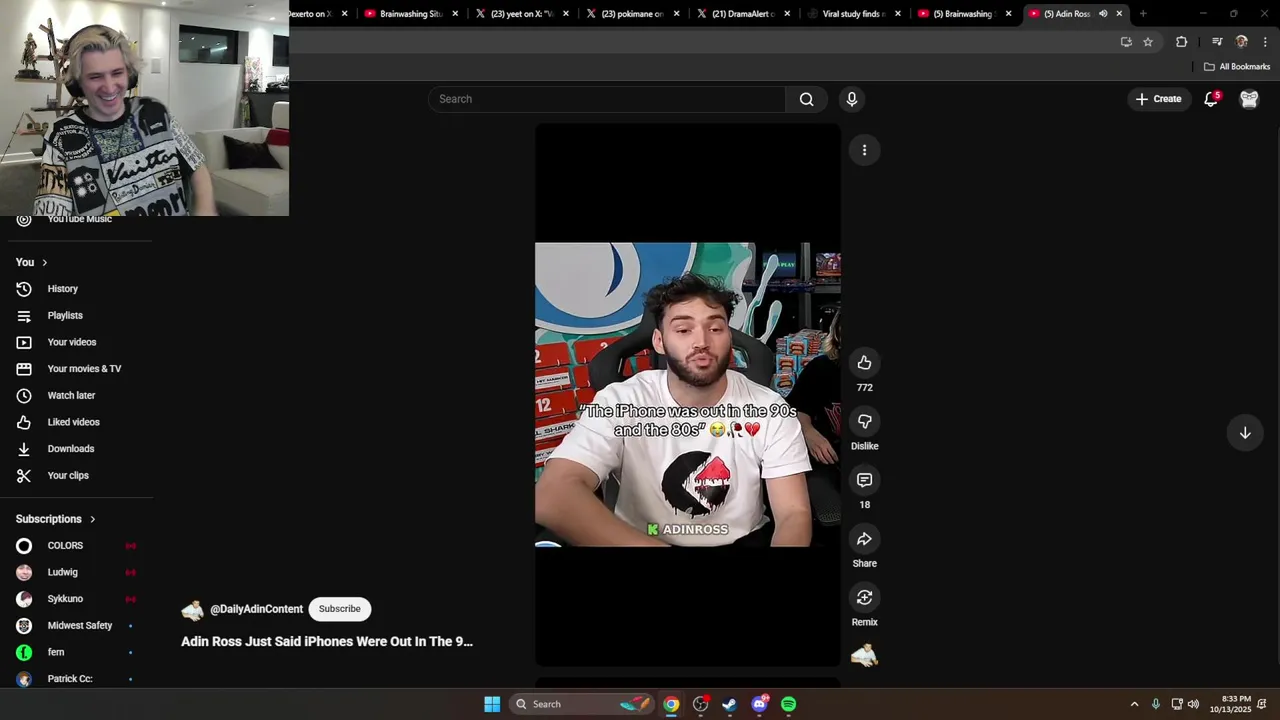Switch to the pokimane on X tab

(631, 14)
